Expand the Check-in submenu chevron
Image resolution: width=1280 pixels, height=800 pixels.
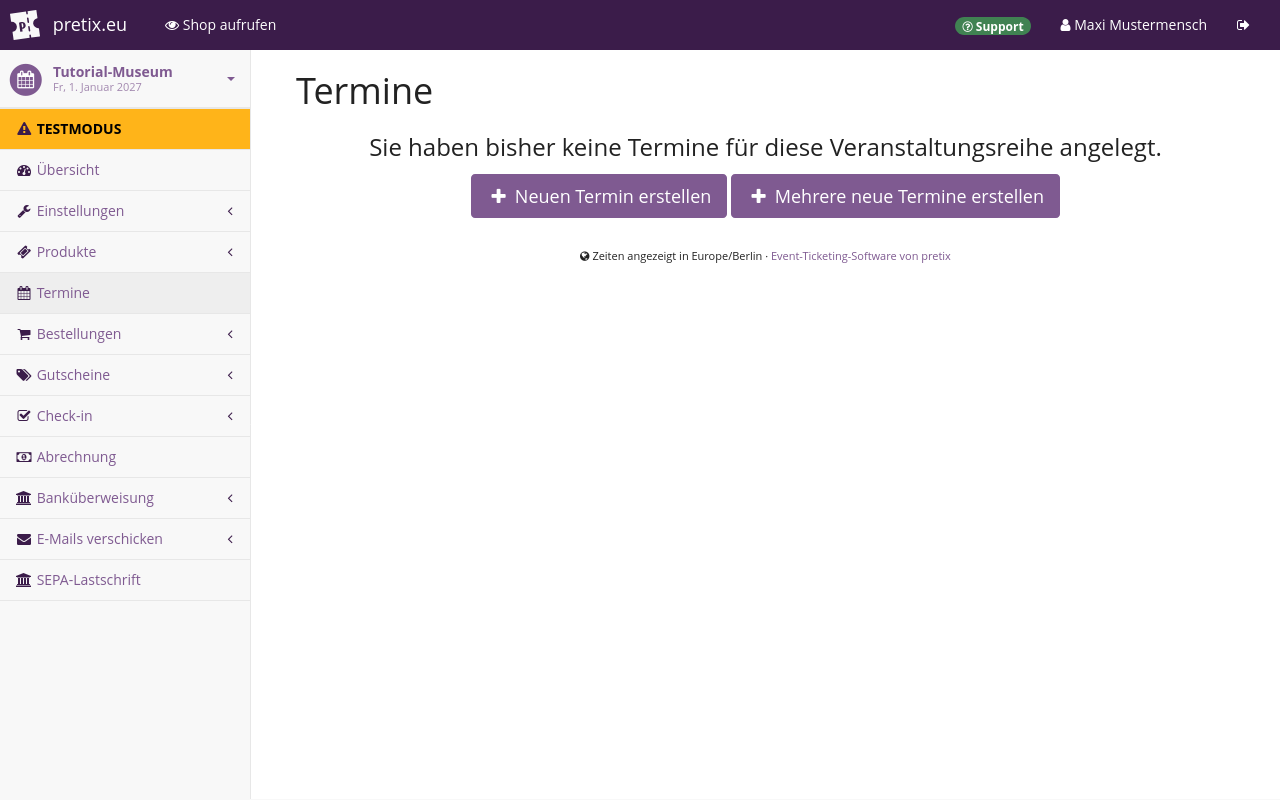click(230, 416)
